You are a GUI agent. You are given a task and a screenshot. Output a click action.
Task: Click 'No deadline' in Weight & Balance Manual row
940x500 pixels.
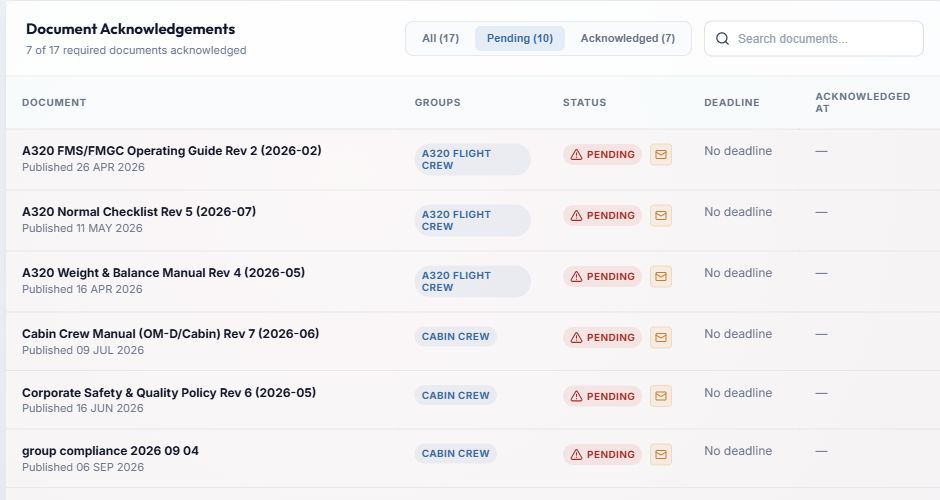coord(738,273)
